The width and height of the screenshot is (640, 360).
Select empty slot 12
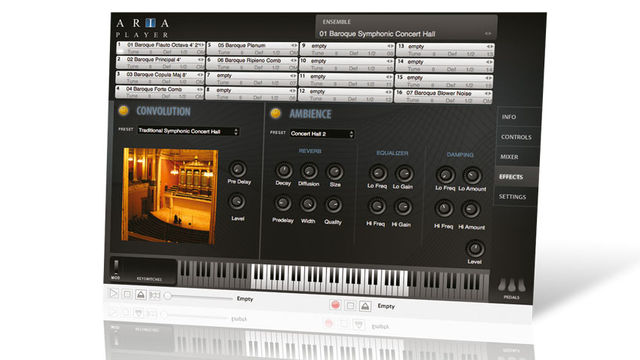tap(345, 95)
